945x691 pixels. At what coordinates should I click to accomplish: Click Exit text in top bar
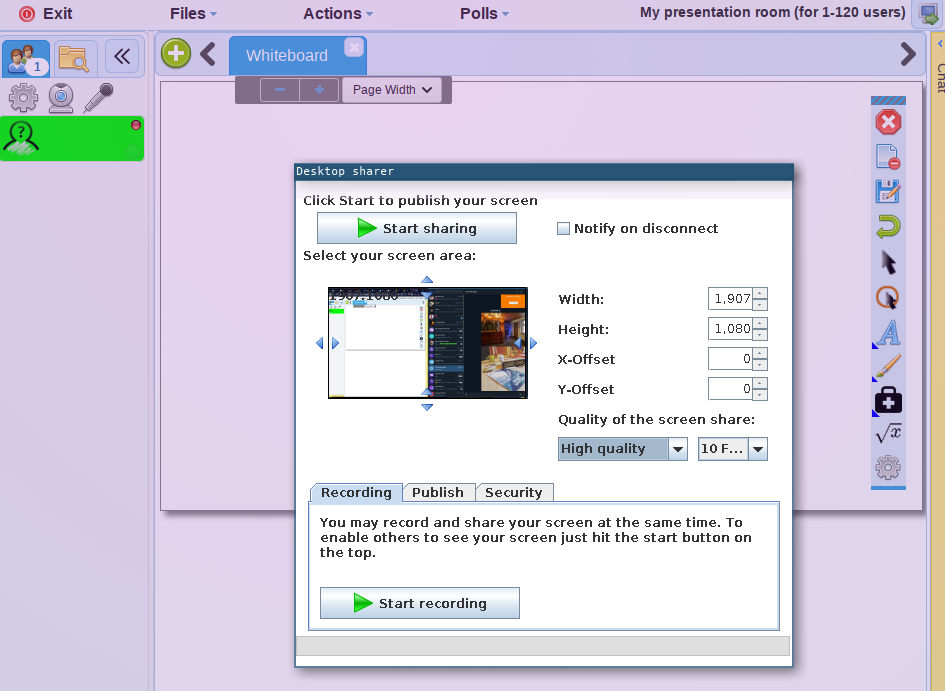point(58,13)
